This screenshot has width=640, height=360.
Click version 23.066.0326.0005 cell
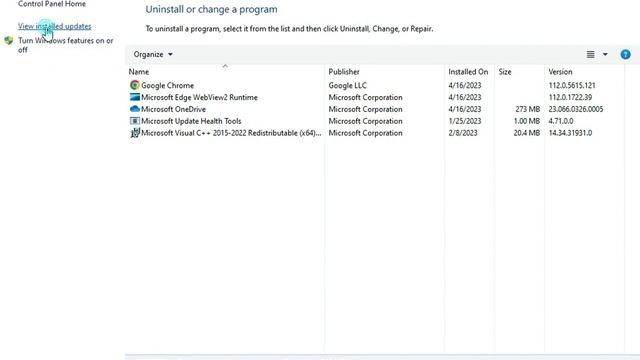tap(576, 109)
